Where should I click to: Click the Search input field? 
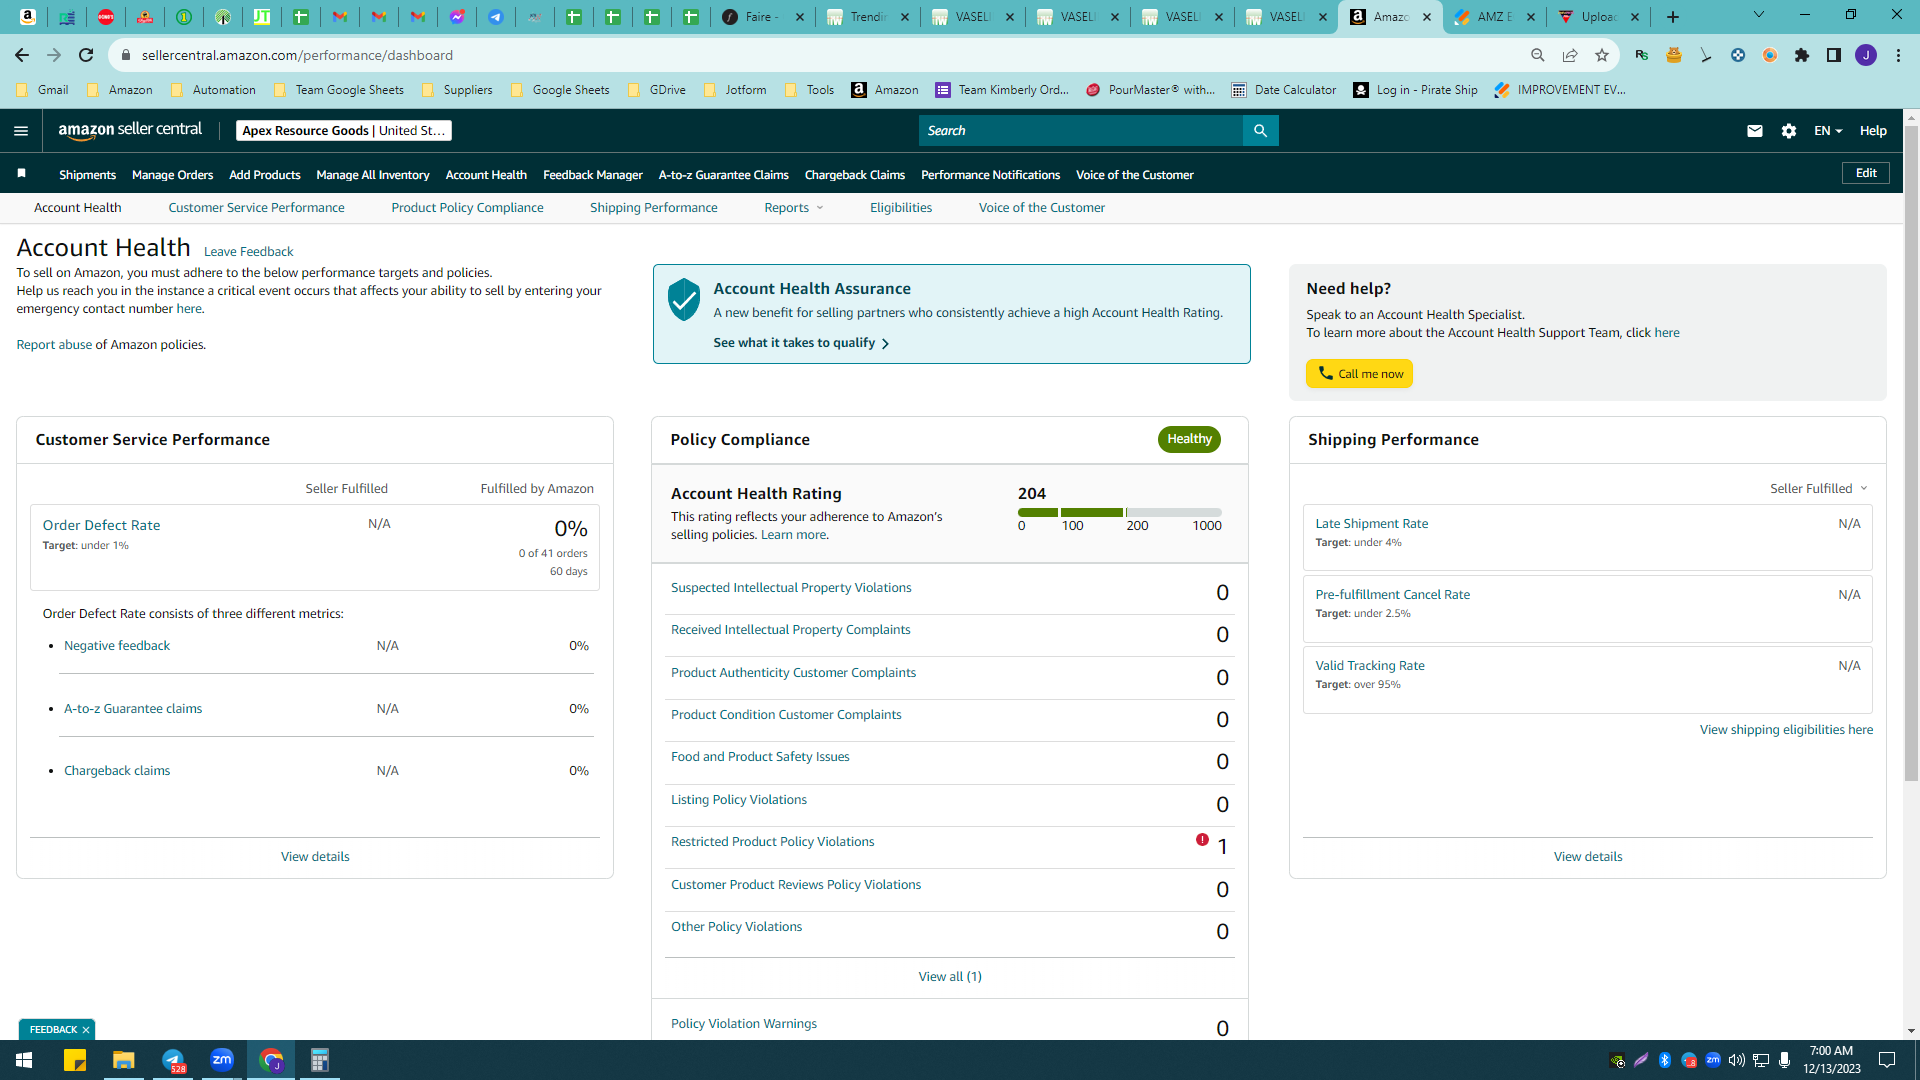pyautogui.click(x=1081, y=131)
